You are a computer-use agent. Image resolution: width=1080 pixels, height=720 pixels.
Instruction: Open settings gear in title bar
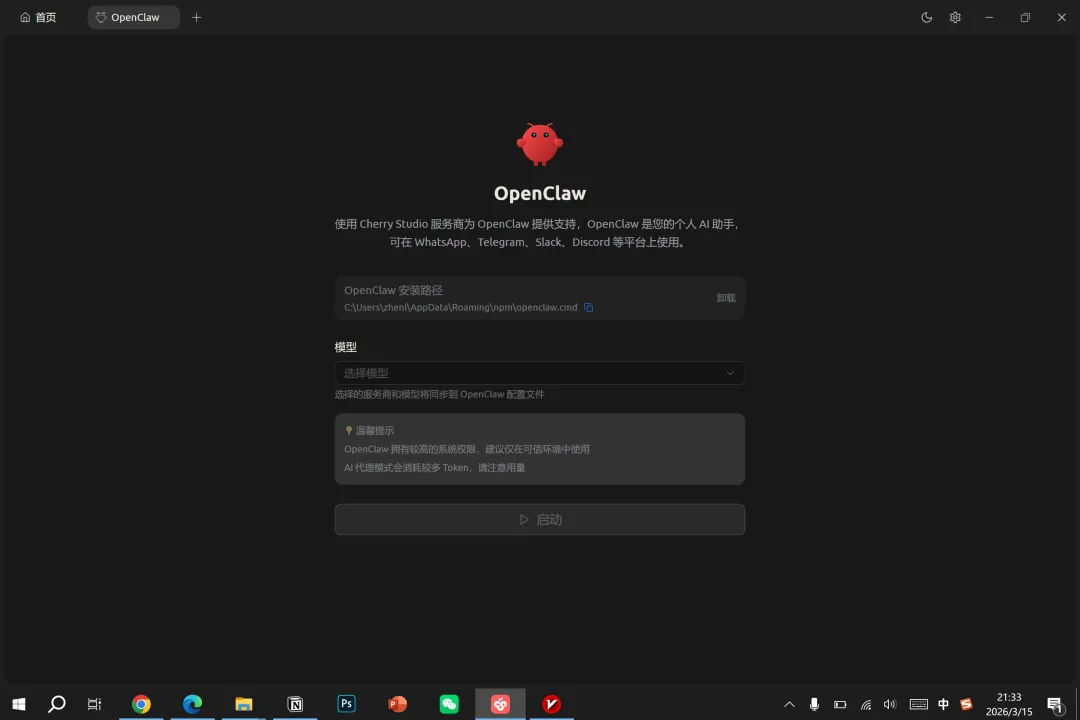pos(955,17)
